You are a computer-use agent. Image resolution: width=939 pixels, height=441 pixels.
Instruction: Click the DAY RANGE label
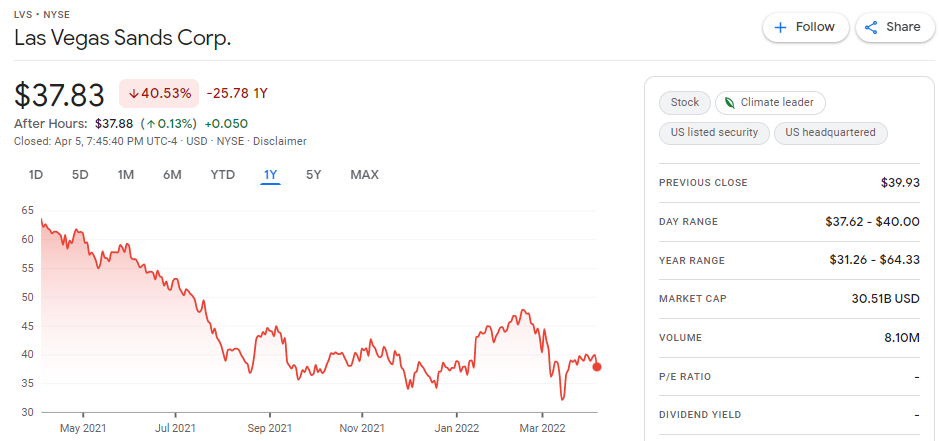pos(688,222)
